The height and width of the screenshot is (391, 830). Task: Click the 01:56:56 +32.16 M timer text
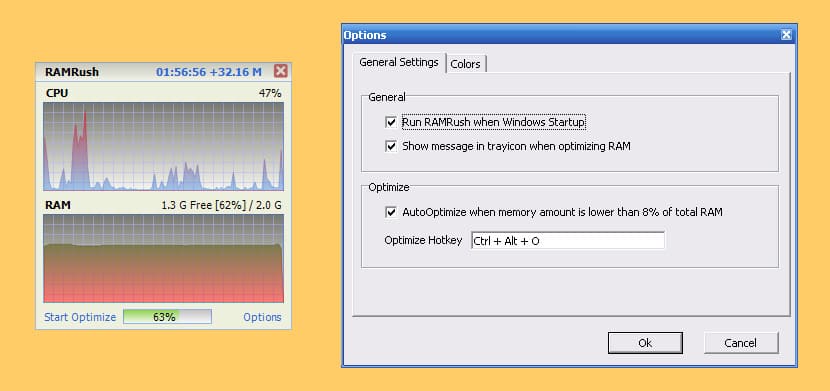pyautogui.click(x=209, y=72)
